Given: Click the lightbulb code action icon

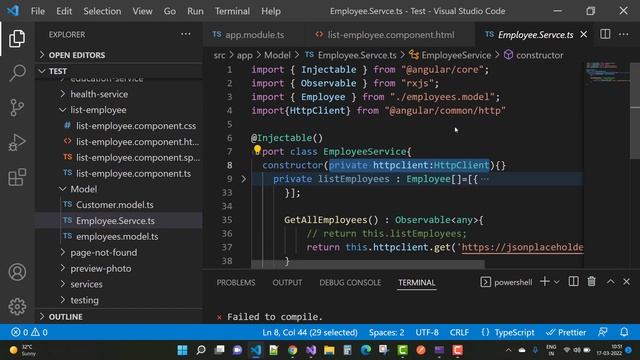Looking at the screenshot, I should (x=257, y=150).
